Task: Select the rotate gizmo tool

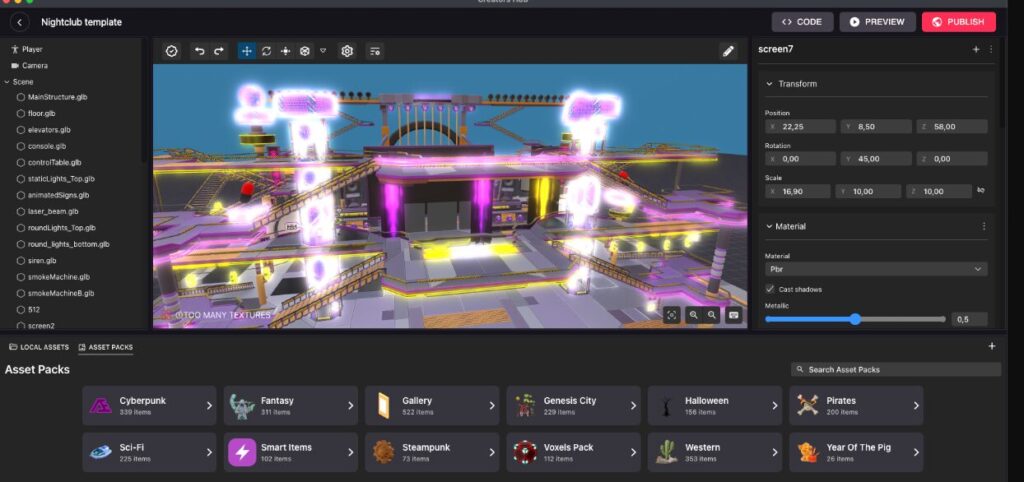Action: click(x=267, y=51)
